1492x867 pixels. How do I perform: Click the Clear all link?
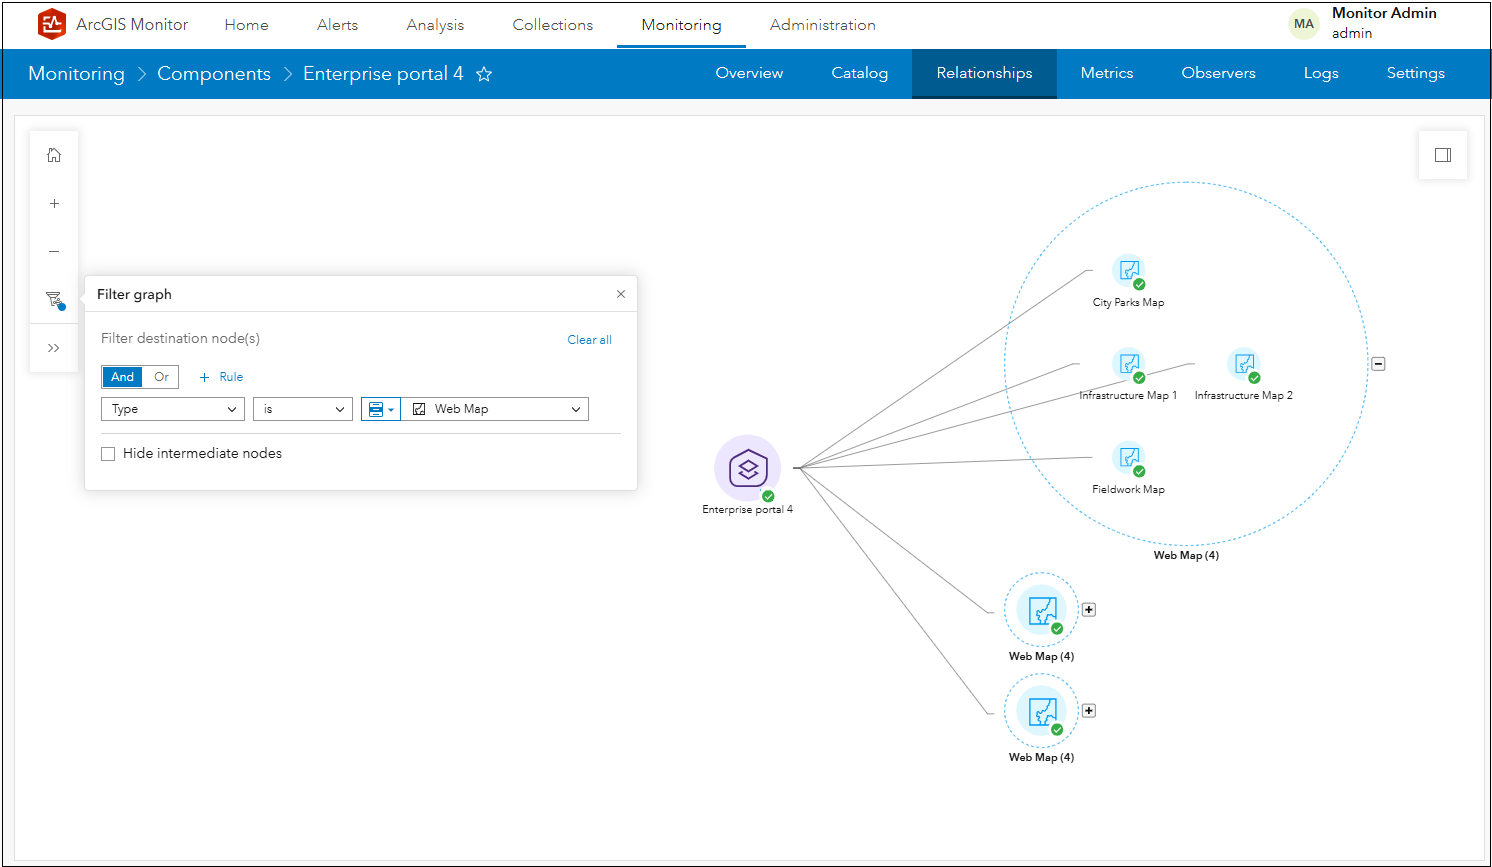[x=589, y=340]
